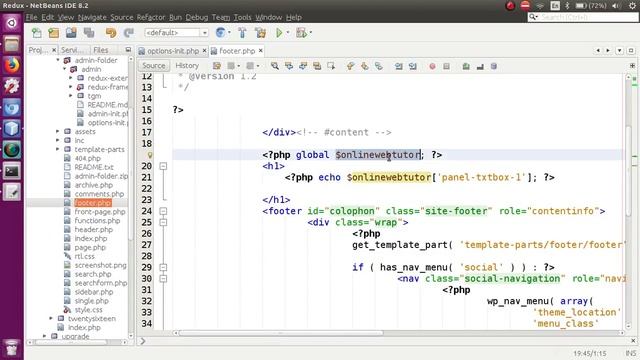640x360 pixels.
Task: Open the project configuration <default> dropdown
Action: pos(176,33)
